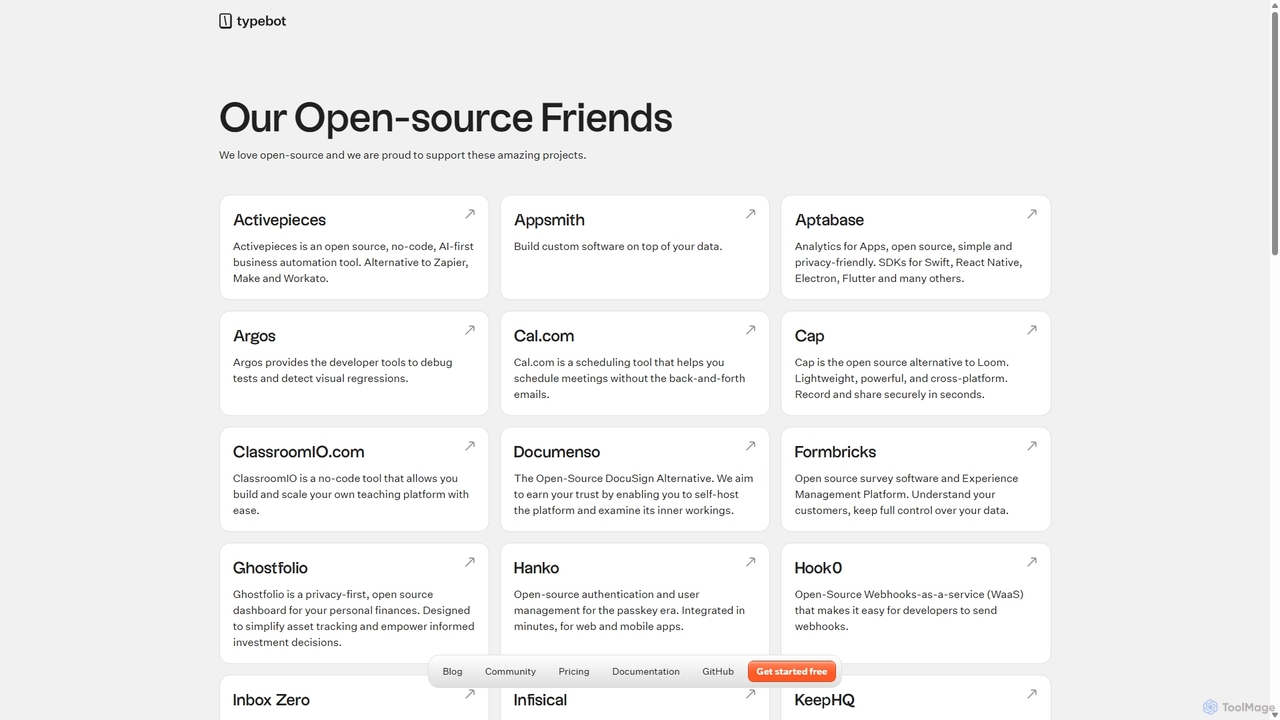This screenshot has width=1280, height=720.
Task: Select the Hanko card heading
Action: click(x=536, y=568)
